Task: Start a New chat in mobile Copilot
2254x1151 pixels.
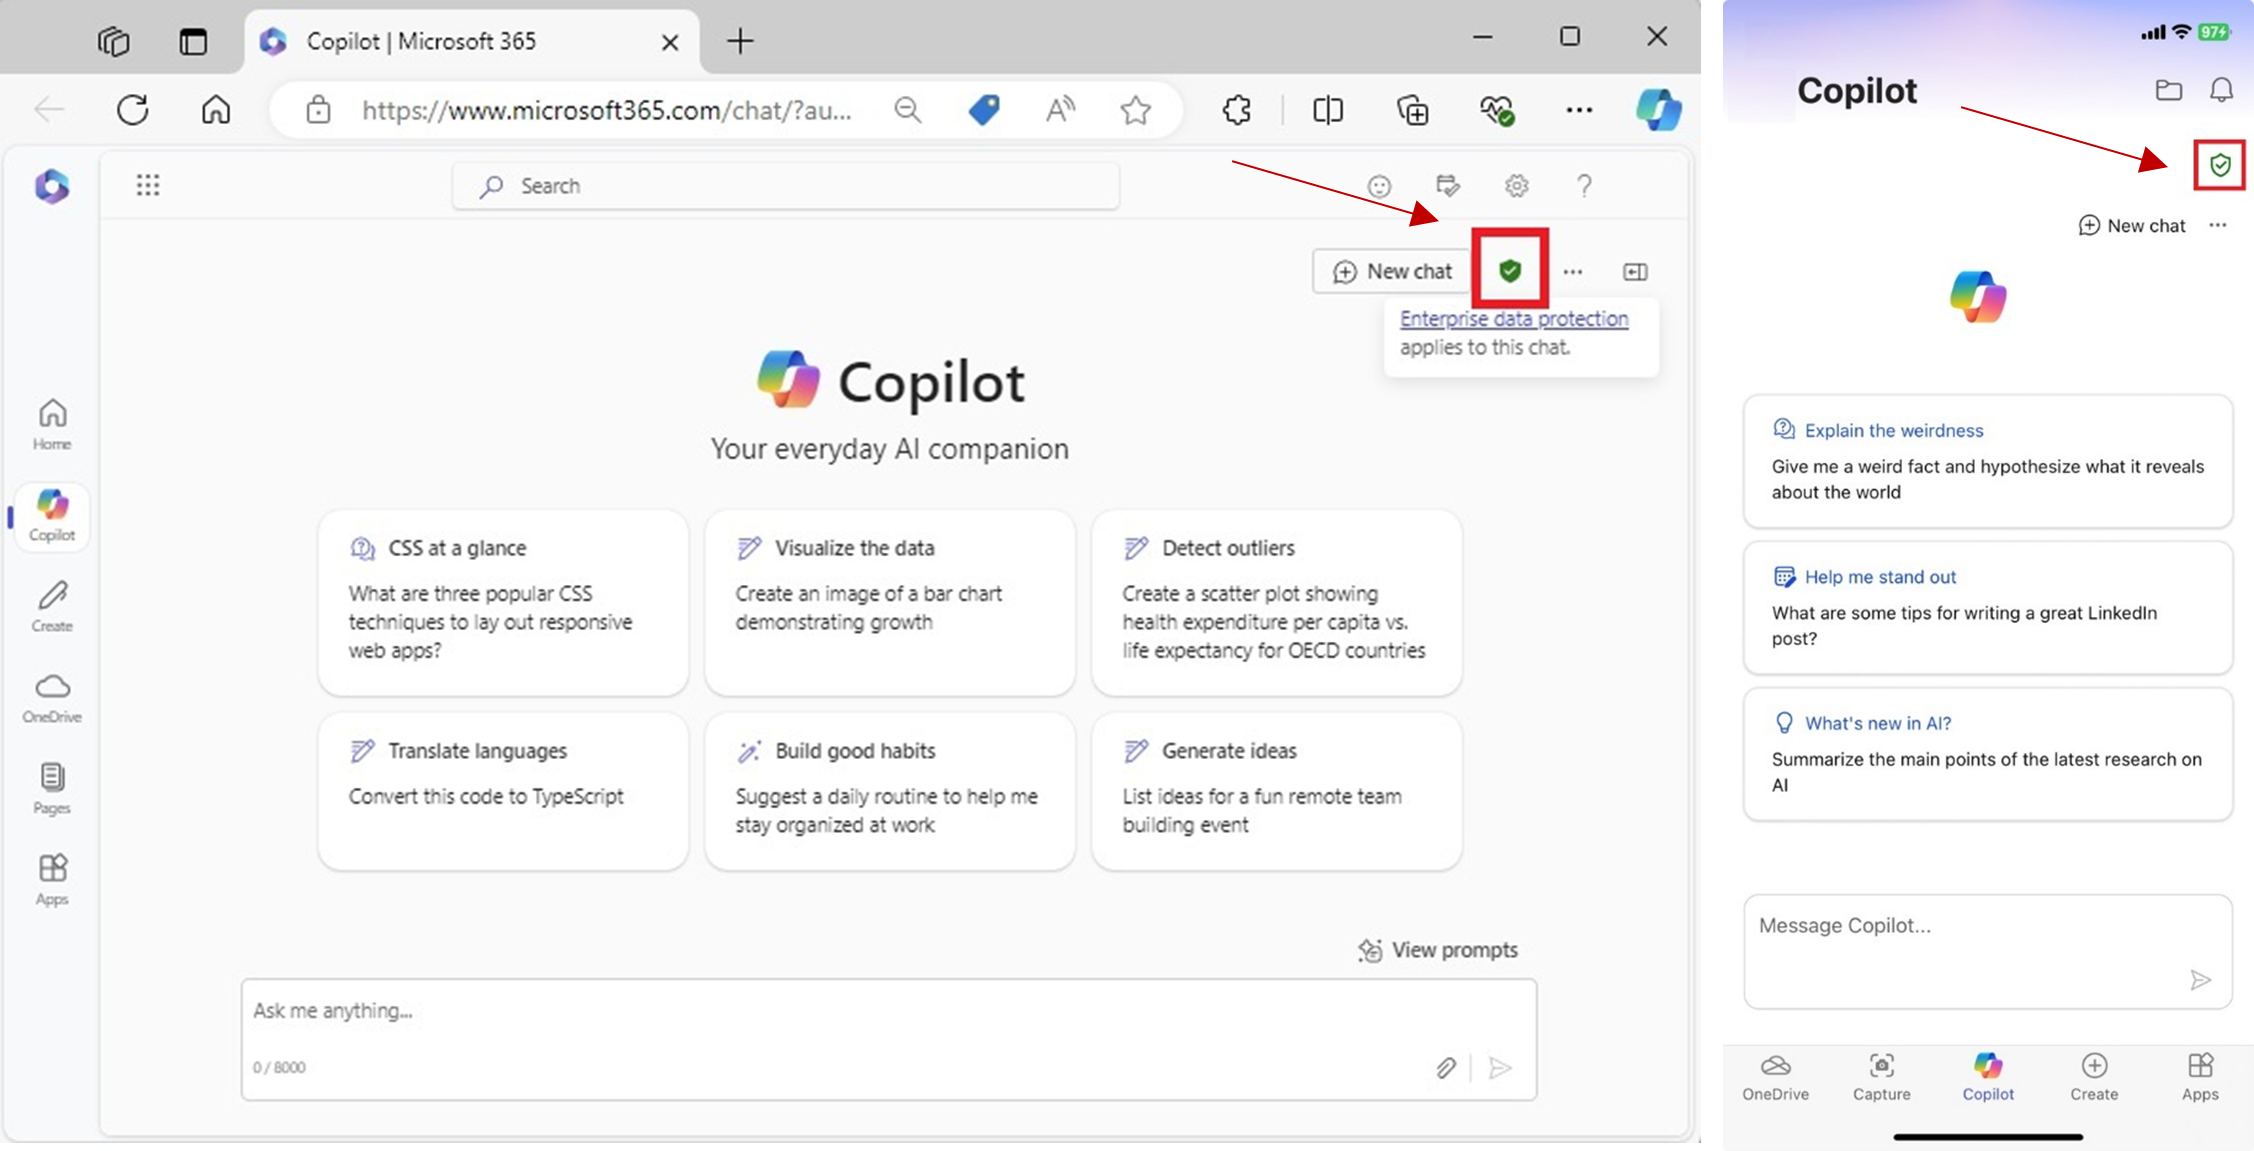Action: (x=2131, y=225)
